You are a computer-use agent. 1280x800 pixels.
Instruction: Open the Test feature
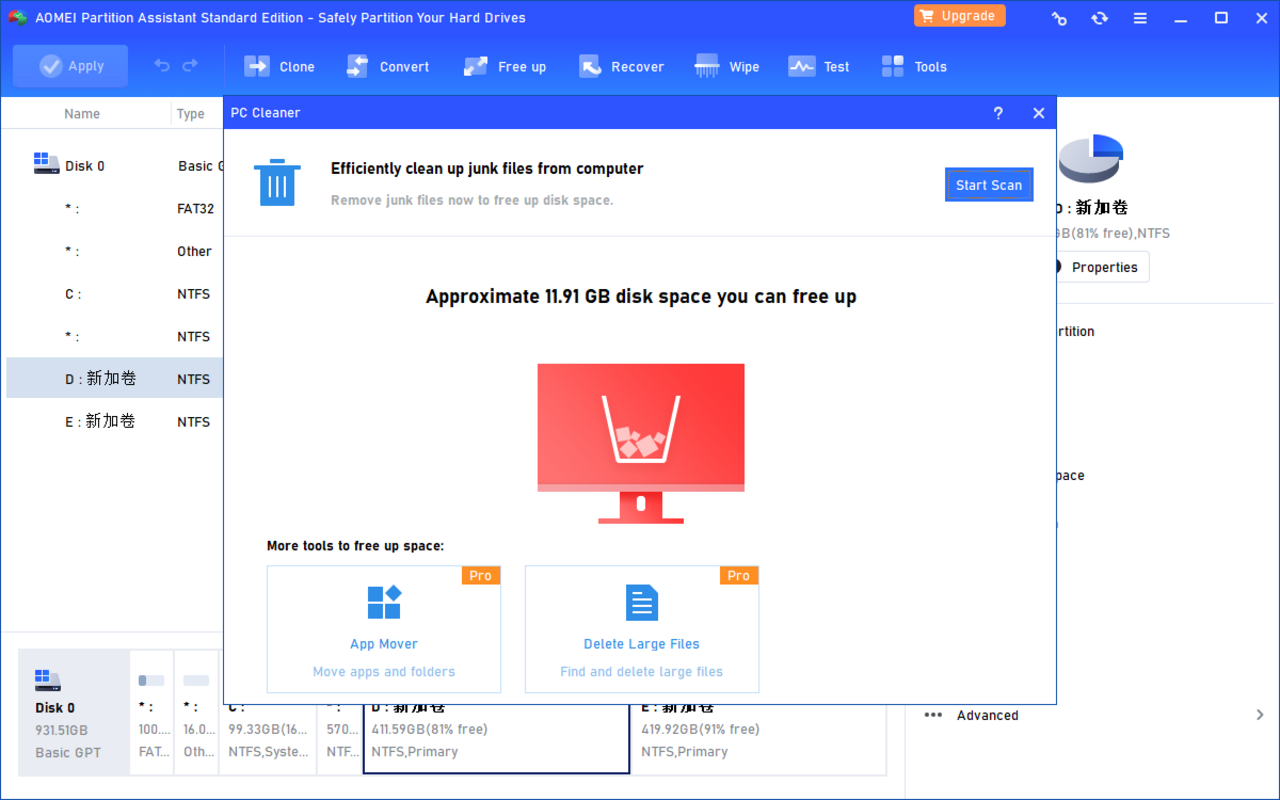[818, 66]
